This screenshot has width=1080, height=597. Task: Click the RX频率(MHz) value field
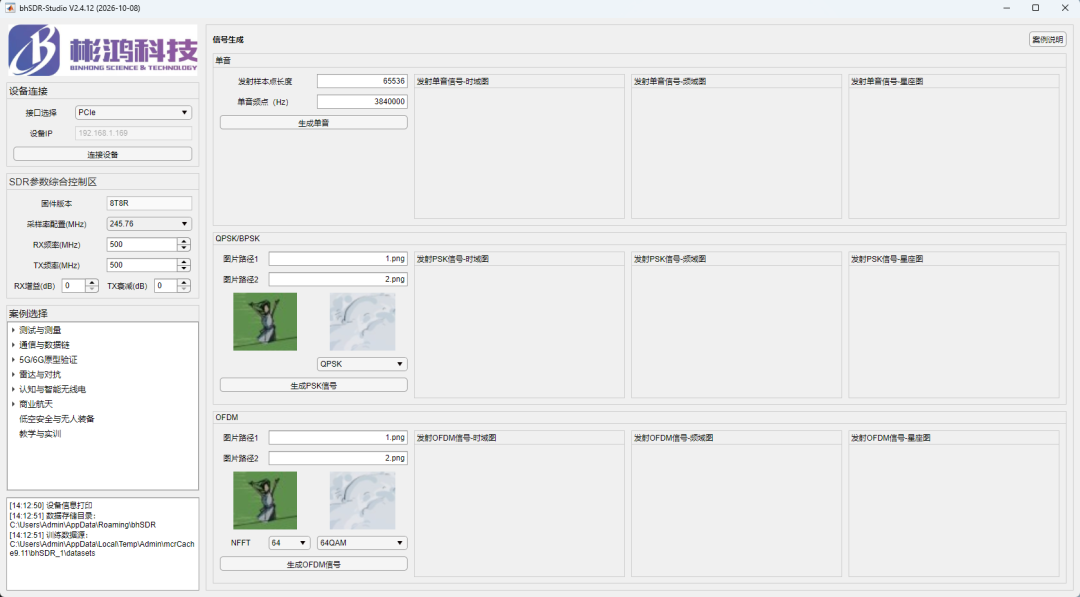coord(142,244)
